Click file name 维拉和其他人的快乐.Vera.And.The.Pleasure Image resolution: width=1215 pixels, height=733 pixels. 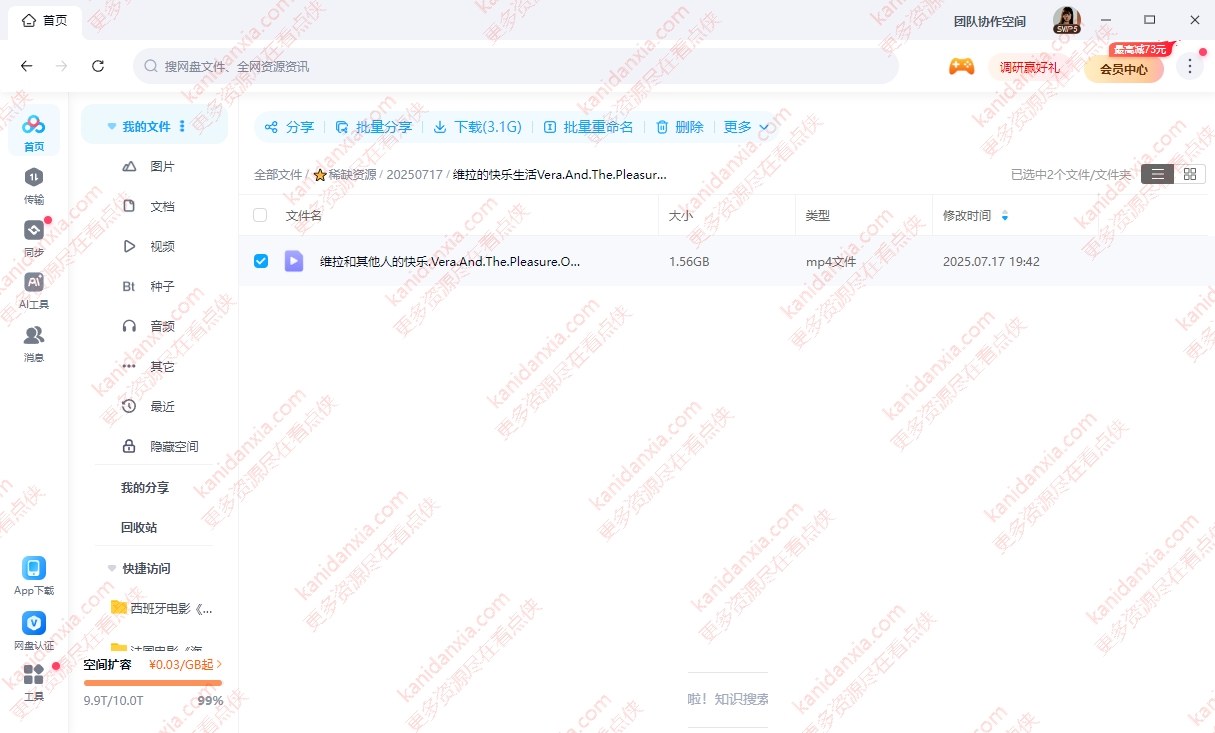coord(450,261)
